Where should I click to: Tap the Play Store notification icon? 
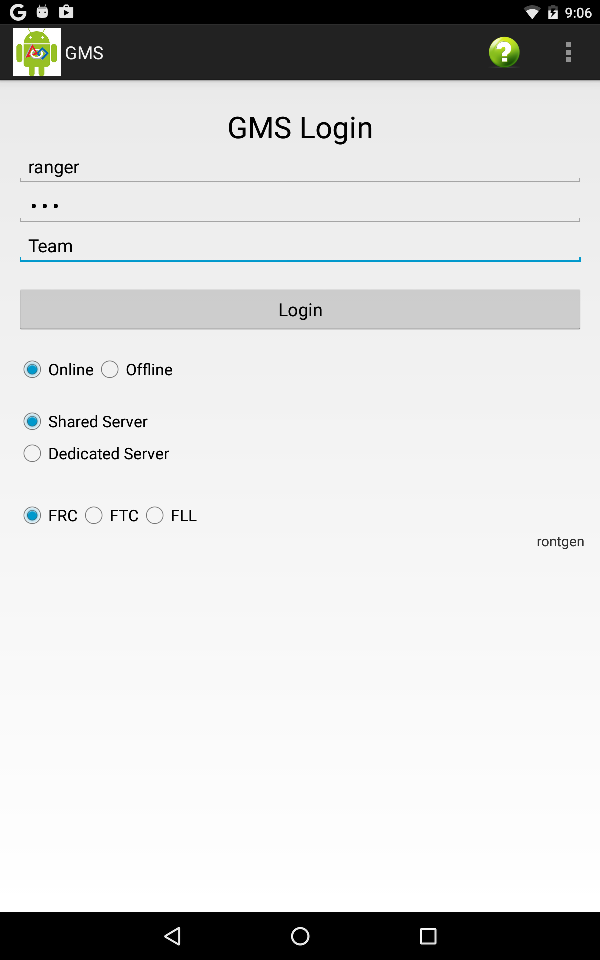[x=66, y=11]
